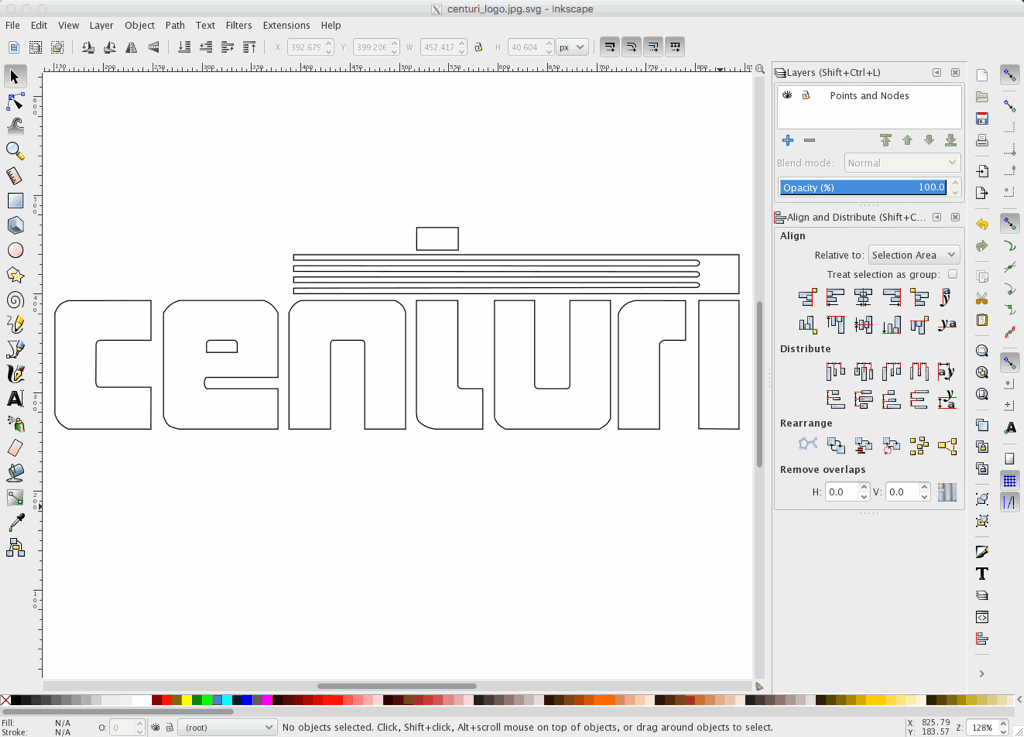
Task: Select the 3D box tool
Action: [x=15, y=225]
